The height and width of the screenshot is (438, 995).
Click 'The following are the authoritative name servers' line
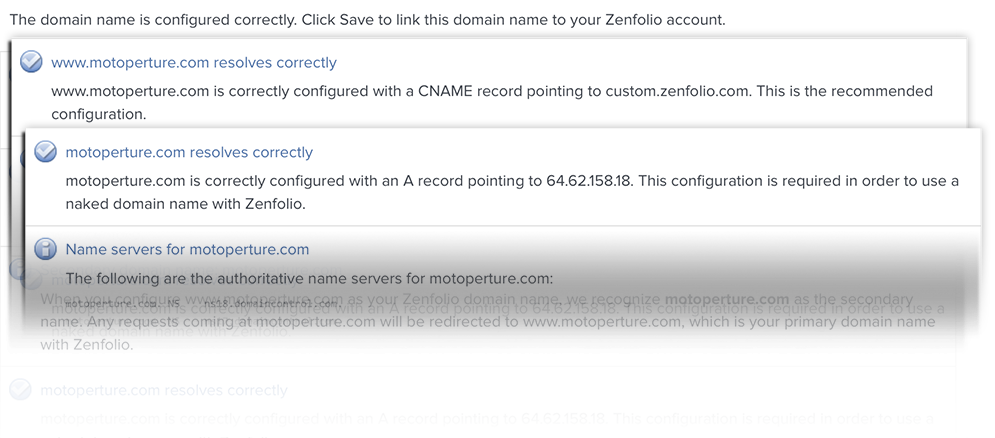310,279
